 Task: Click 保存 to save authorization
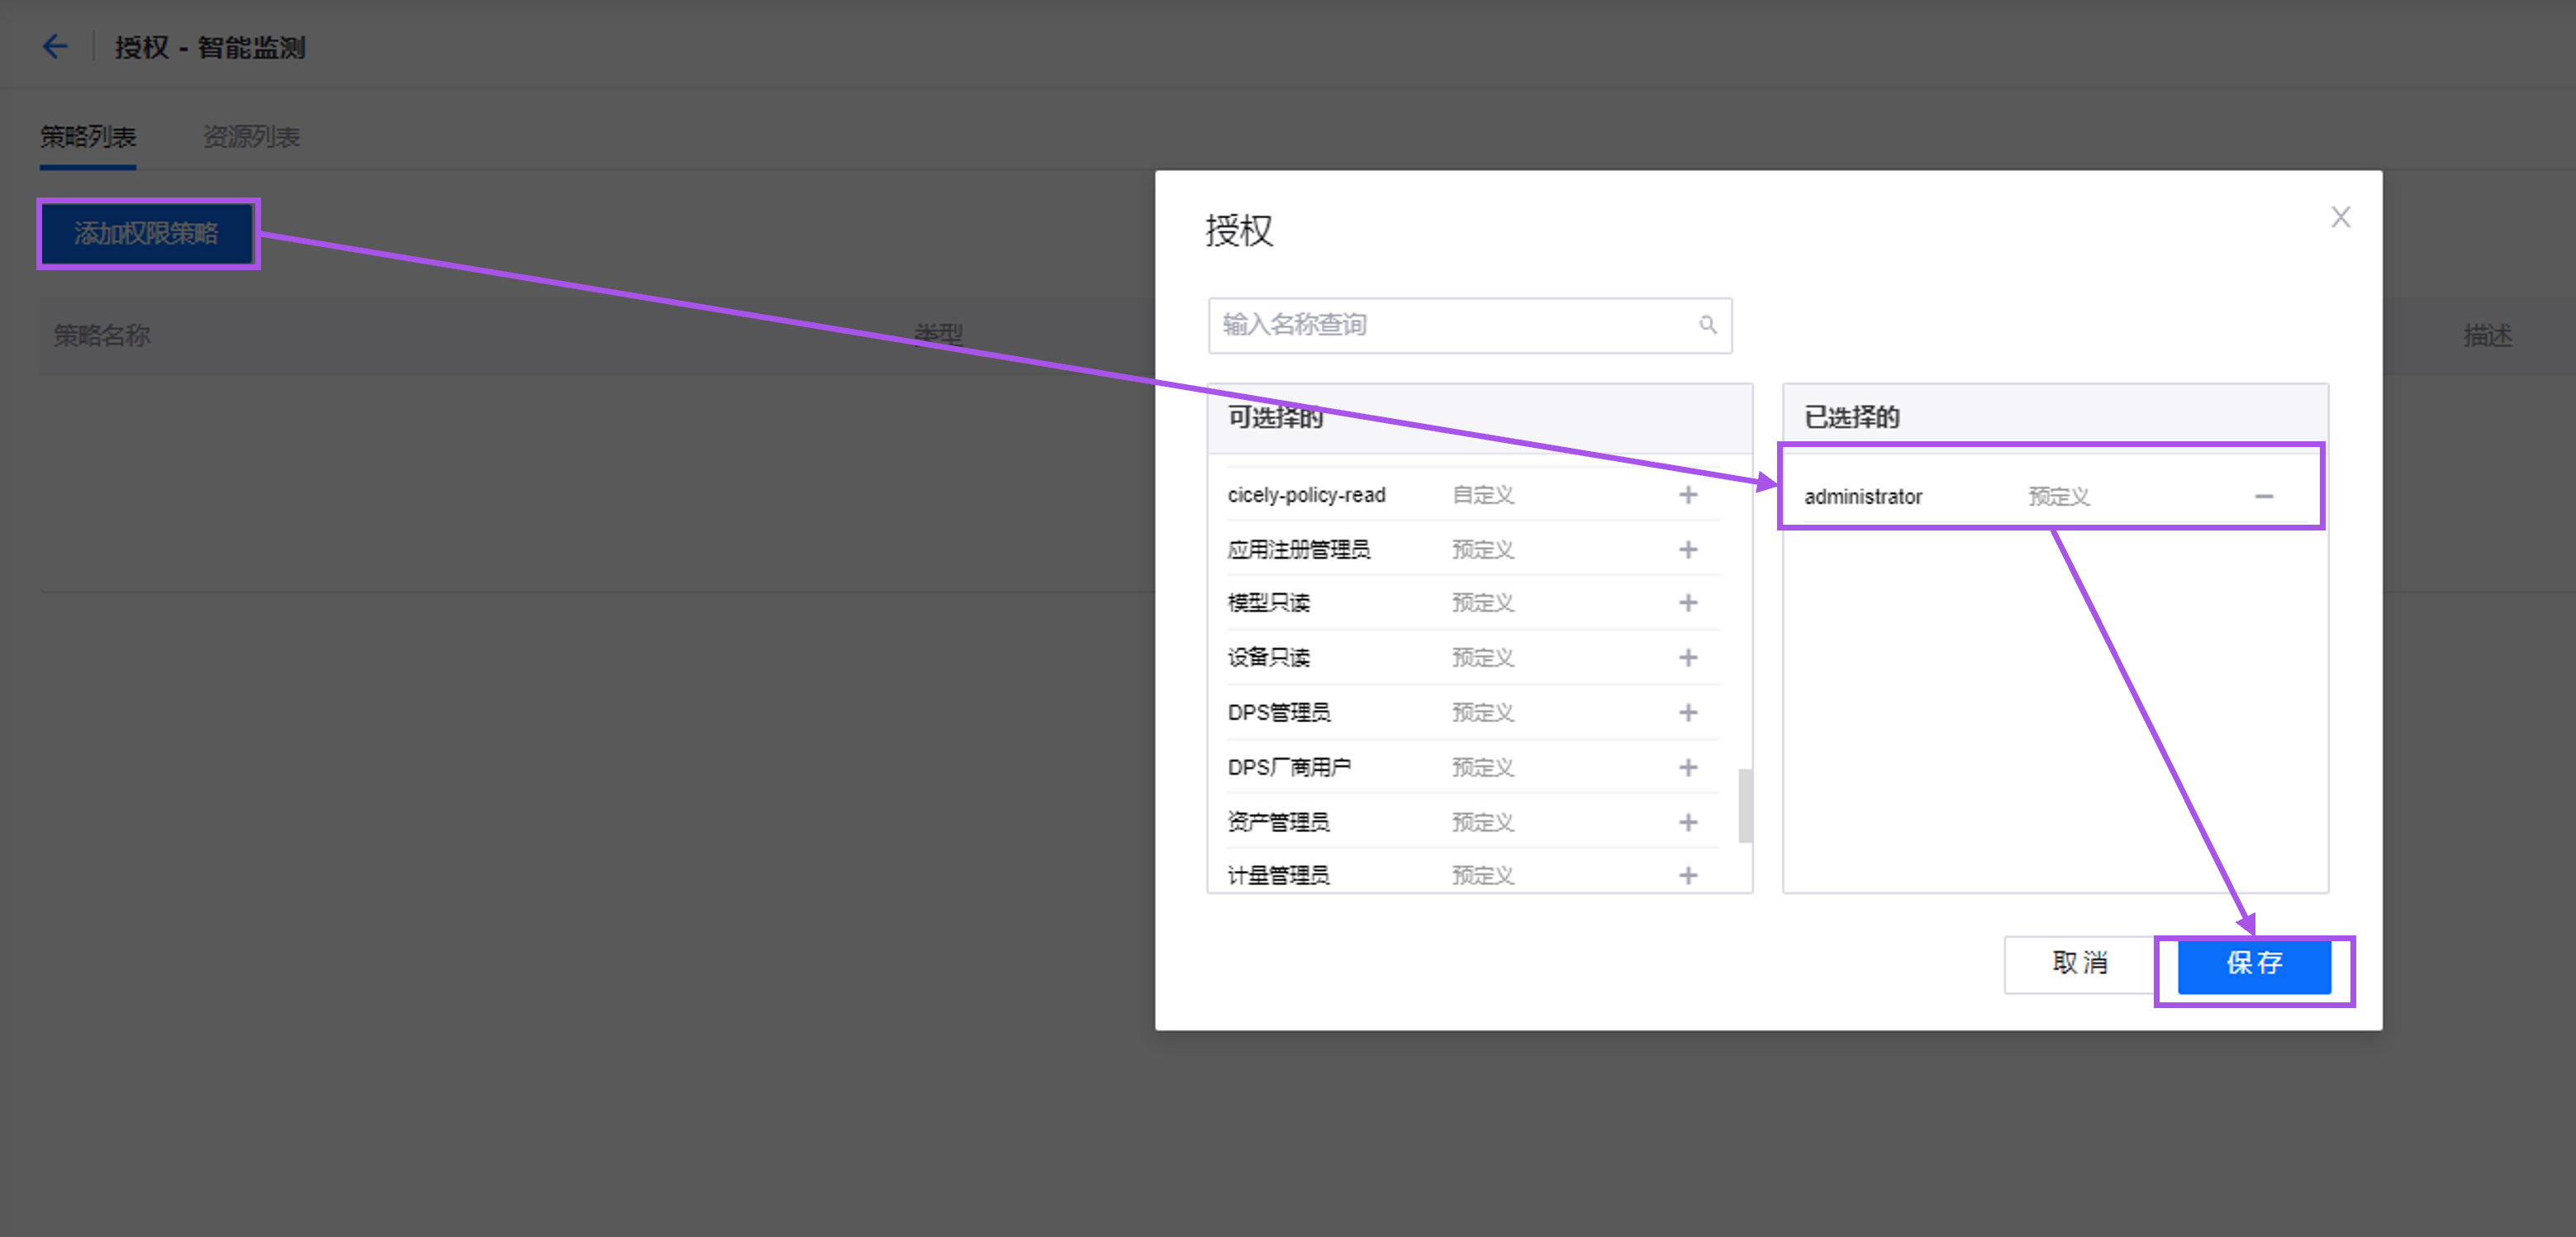2254,964
